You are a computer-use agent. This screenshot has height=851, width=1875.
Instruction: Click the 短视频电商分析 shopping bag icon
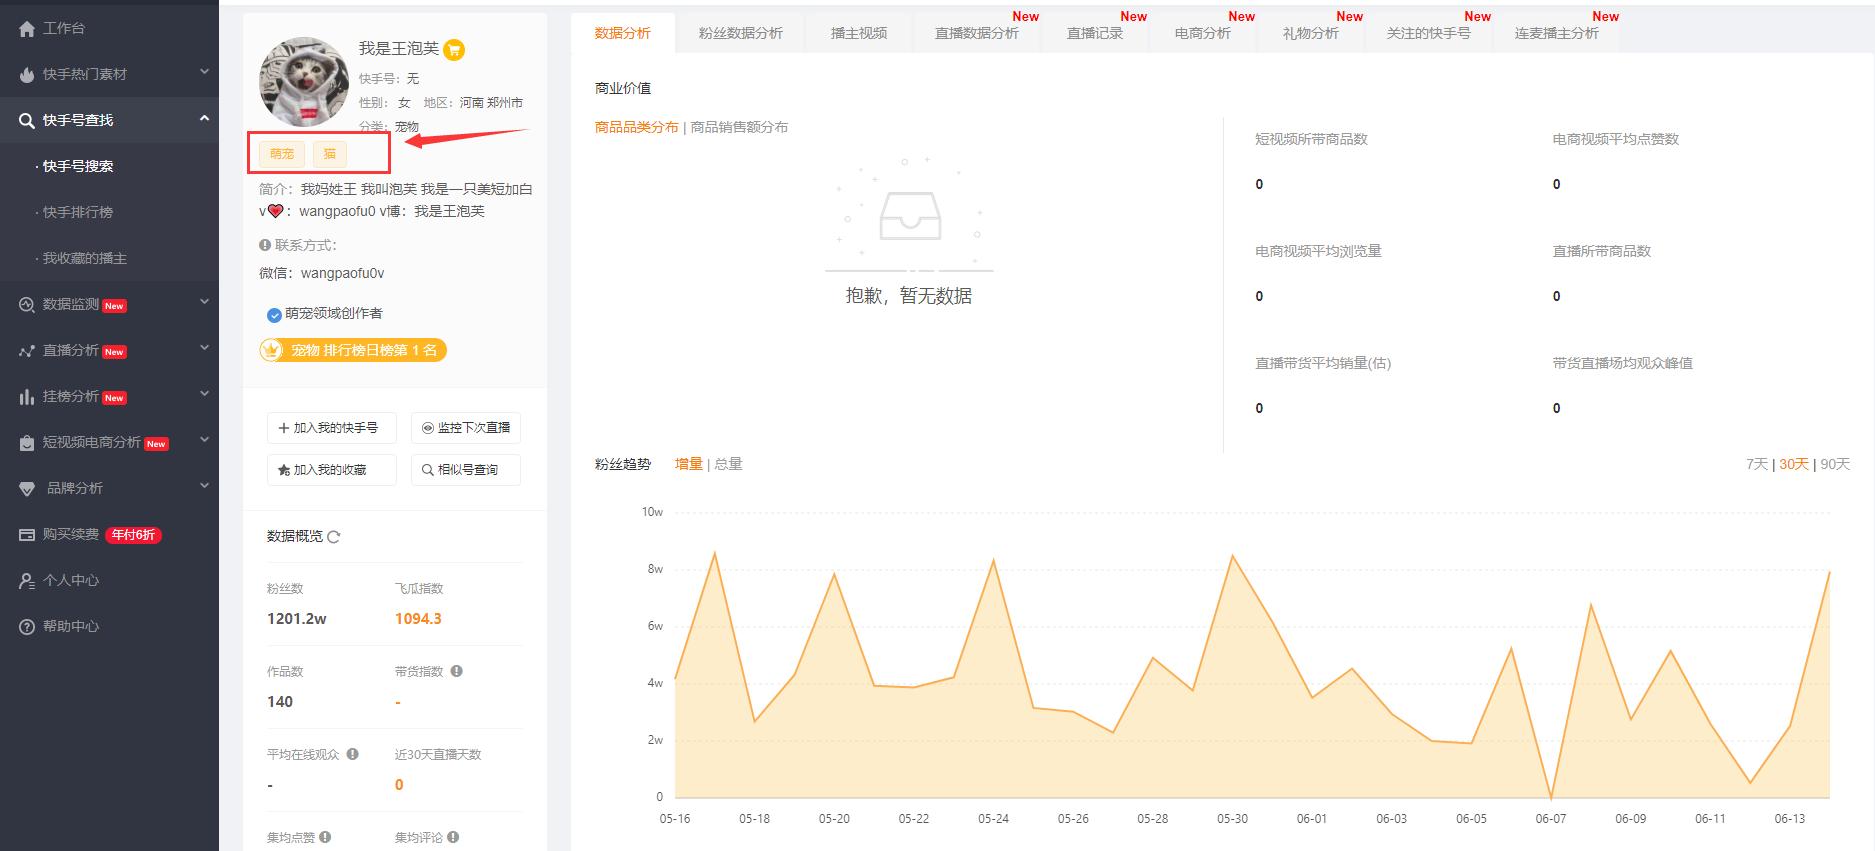click(x=27, y=443)
